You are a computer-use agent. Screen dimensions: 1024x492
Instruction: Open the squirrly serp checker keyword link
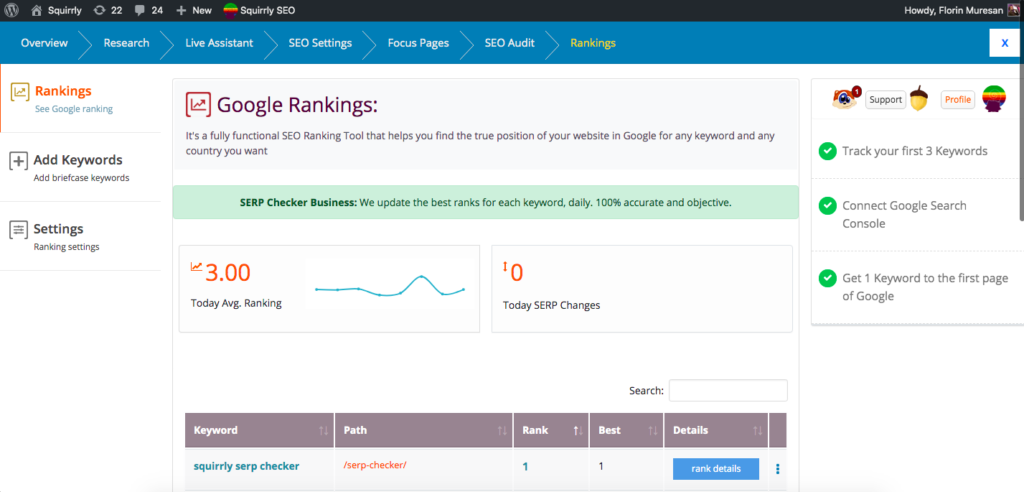coord(246,466)
